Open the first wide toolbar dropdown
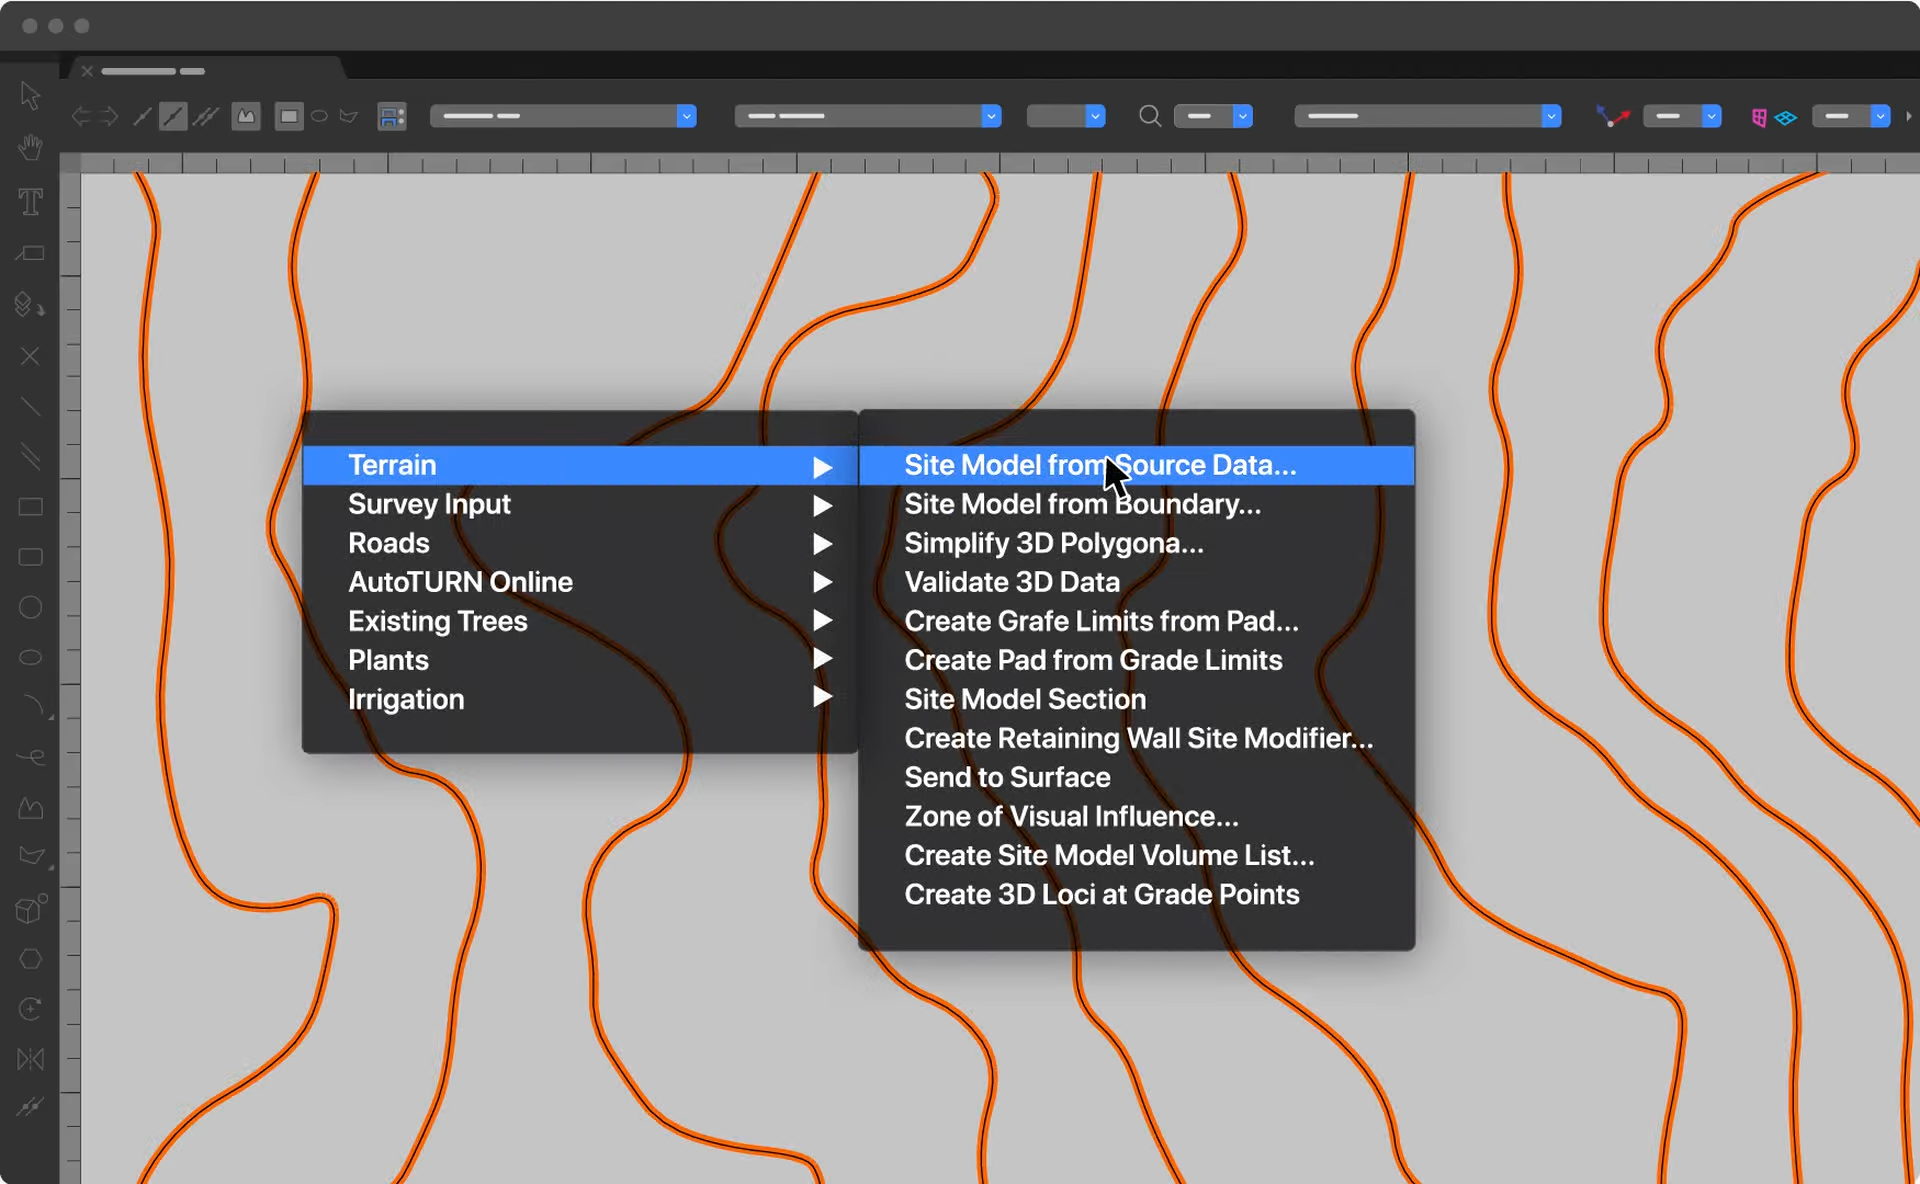This screenshot has height=1184, width=1920. click(x=563, y=116)
